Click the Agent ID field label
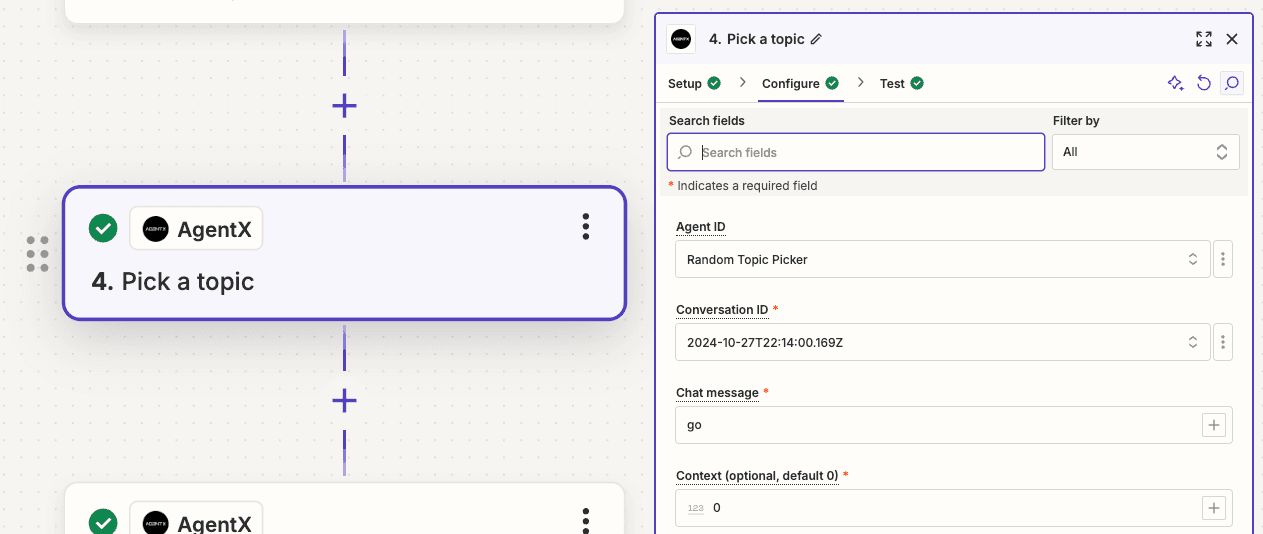The width and height of the screenshot is (1263, 534). [701, 227]
